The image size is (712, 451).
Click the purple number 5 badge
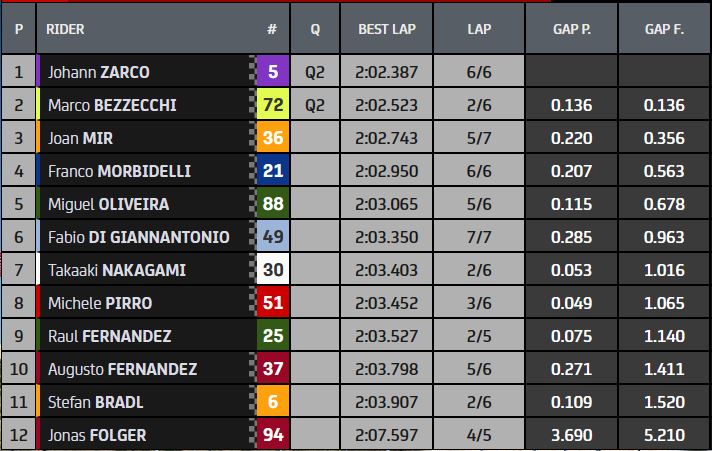[273, 72]
